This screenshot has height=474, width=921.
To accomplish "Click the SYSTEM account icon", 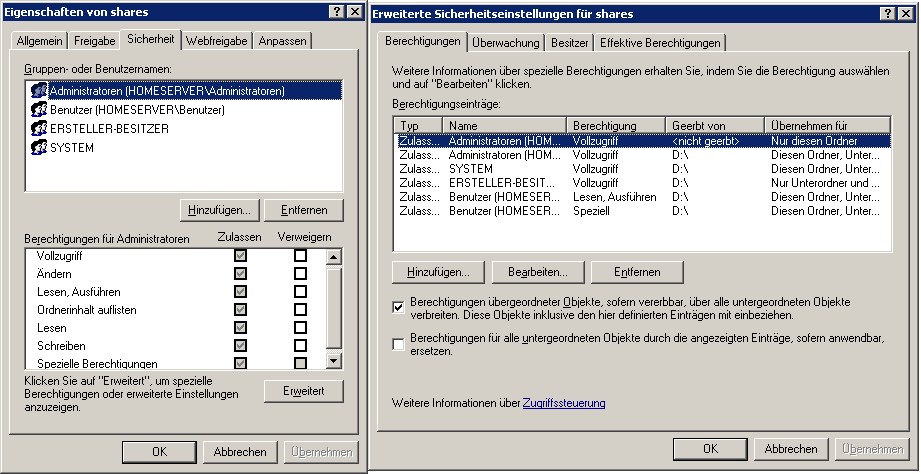I will pos(40,147).
